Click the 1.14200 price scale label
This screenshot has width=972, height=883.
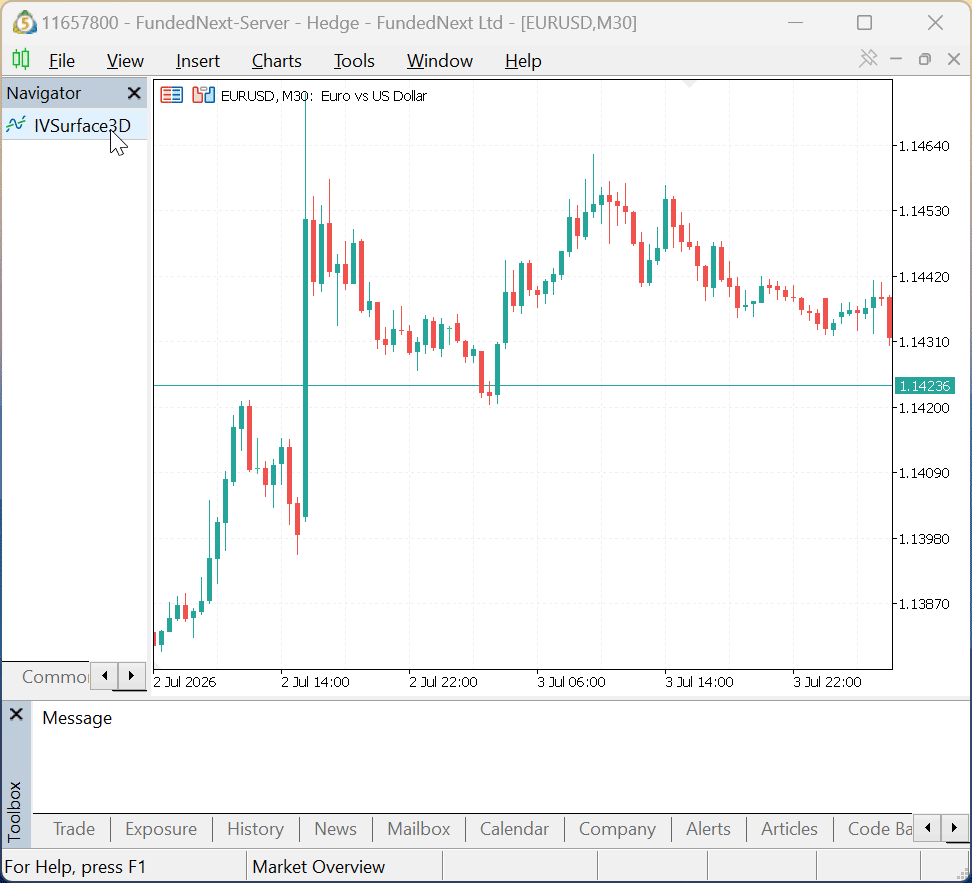point(924,408)
